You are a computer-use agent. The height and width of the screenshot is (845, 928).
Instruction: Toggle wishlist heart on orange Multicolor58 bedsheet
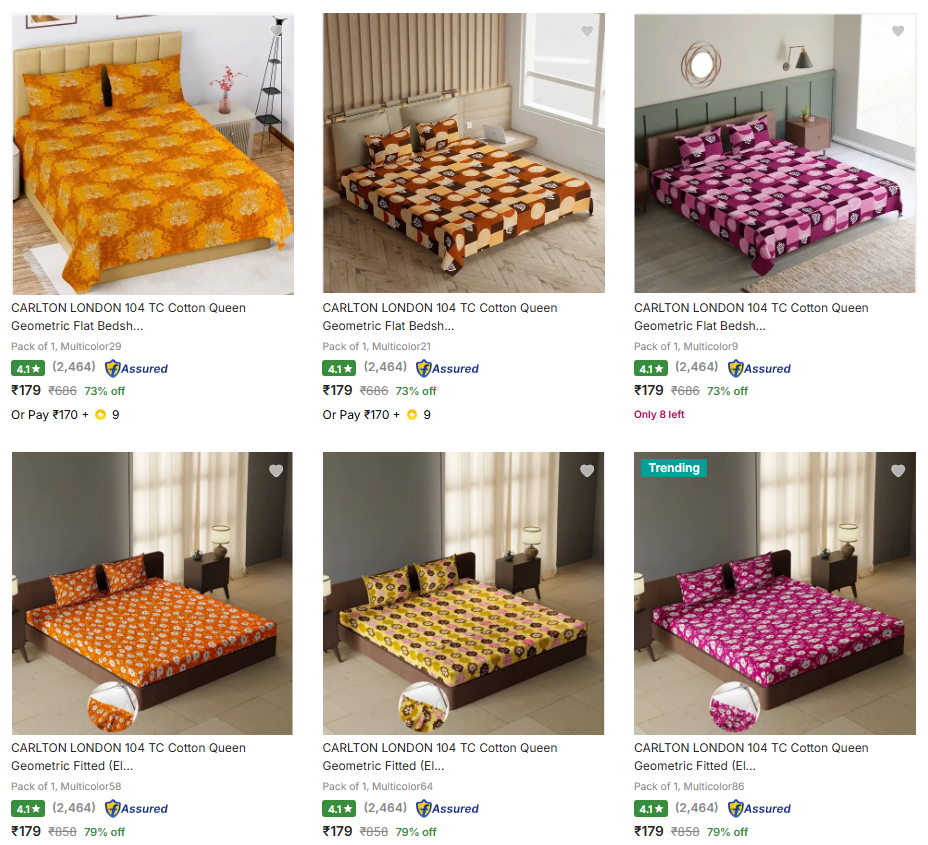click(x=276, y=471)
